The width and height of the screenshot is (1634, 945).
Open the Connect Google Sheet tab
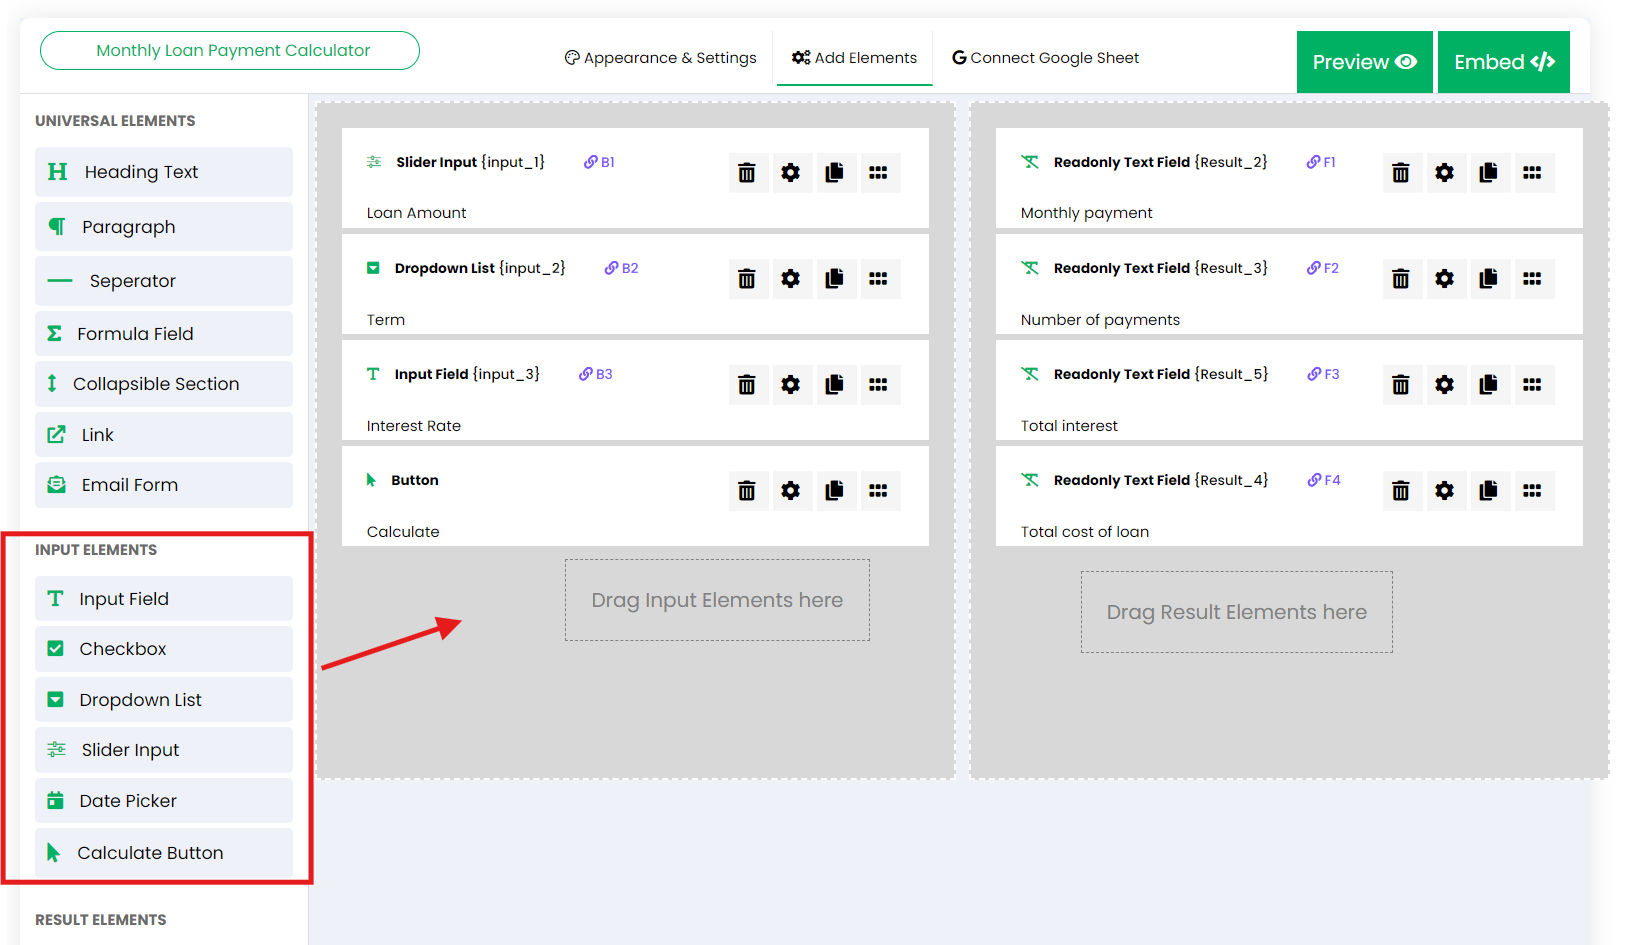[x=1045, y=58]
